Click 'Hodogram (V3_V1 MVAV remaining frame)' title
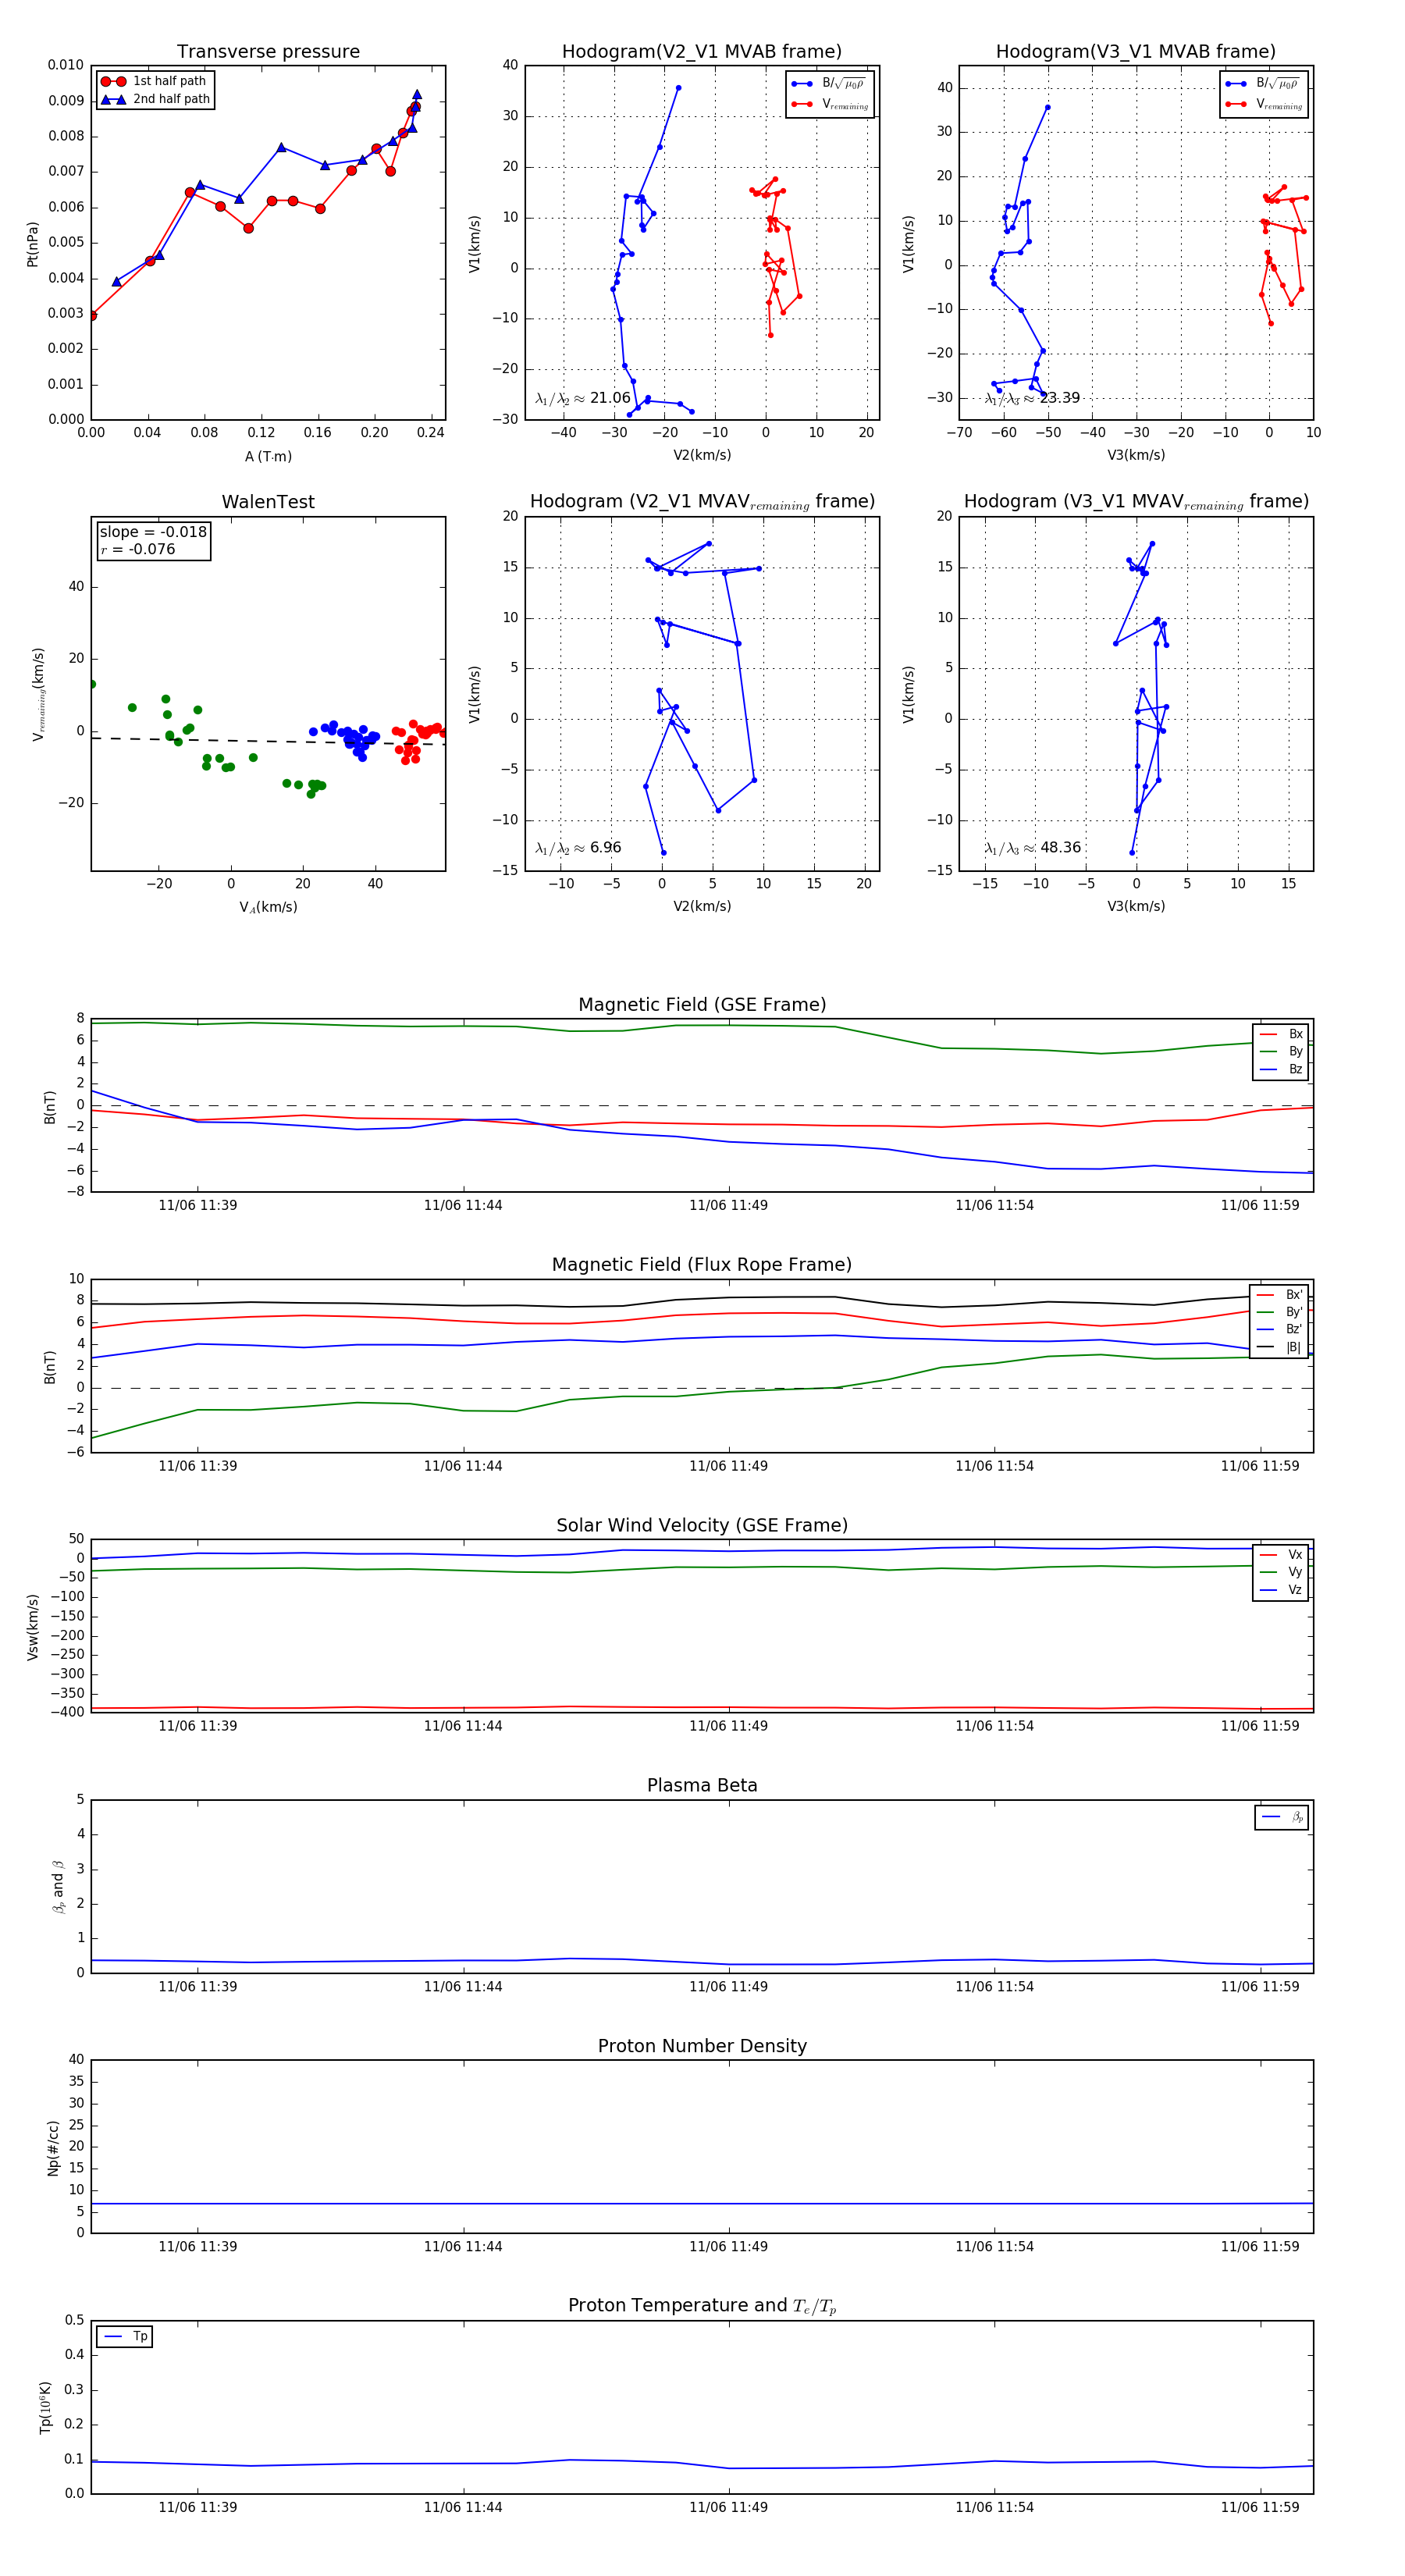Screen dimensions: 1405x2576 coord(1136,502)
